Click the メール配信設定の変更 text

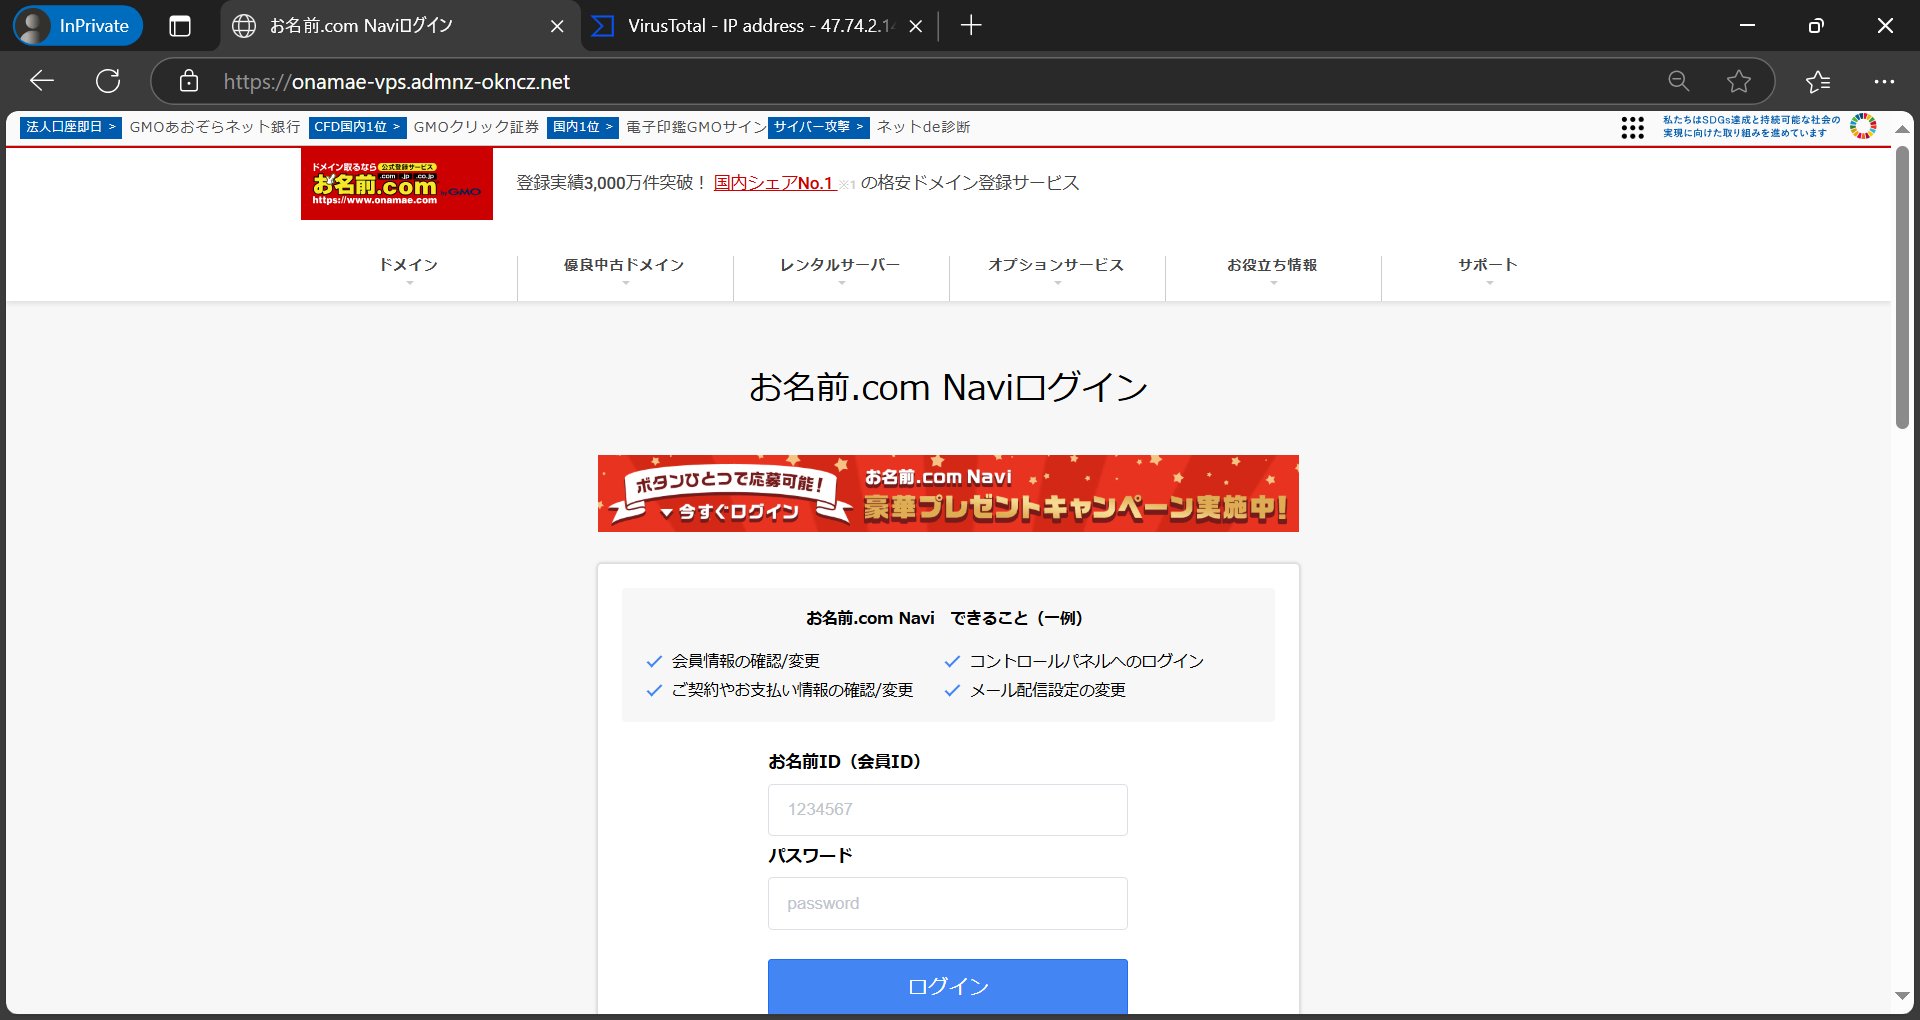coord(1048,690)
